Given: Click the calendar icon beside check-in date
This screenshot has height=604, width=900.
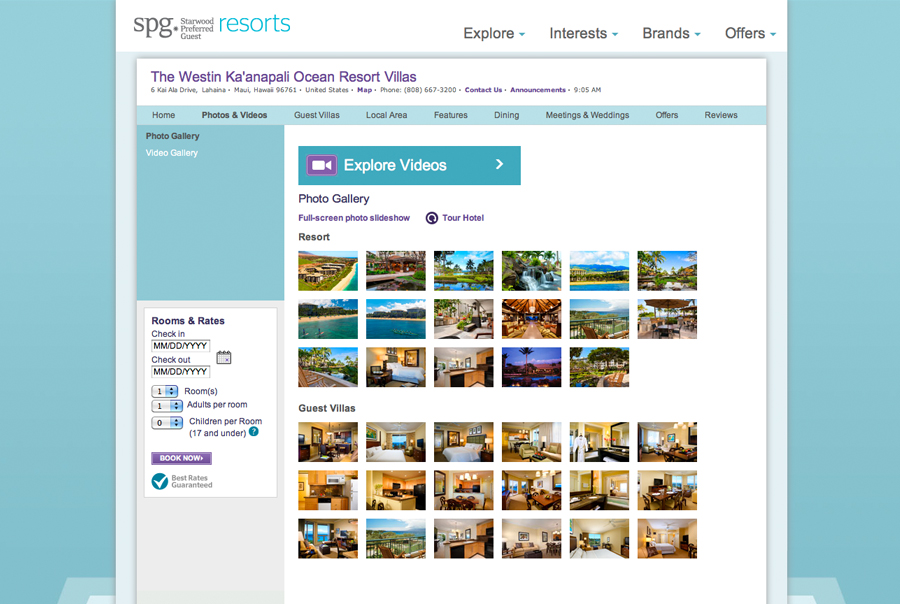Looking at the screenshot, I should point(224,358).
